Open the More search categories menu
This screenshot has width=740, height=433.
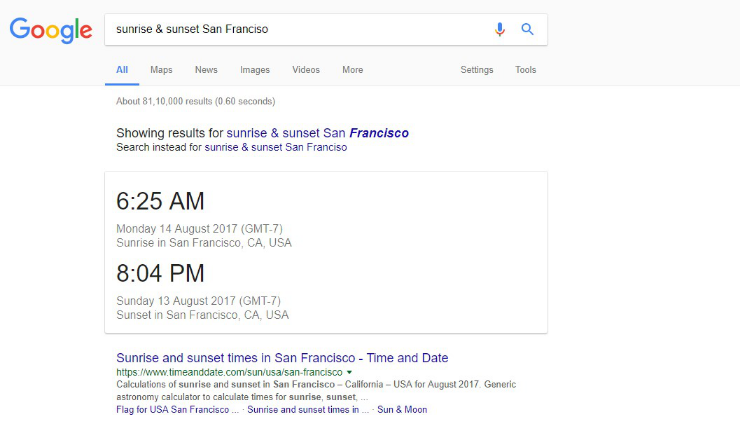click(x=353, y=70)
